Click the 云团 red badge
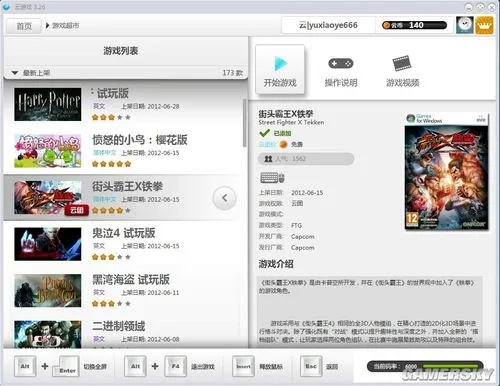 77,210
